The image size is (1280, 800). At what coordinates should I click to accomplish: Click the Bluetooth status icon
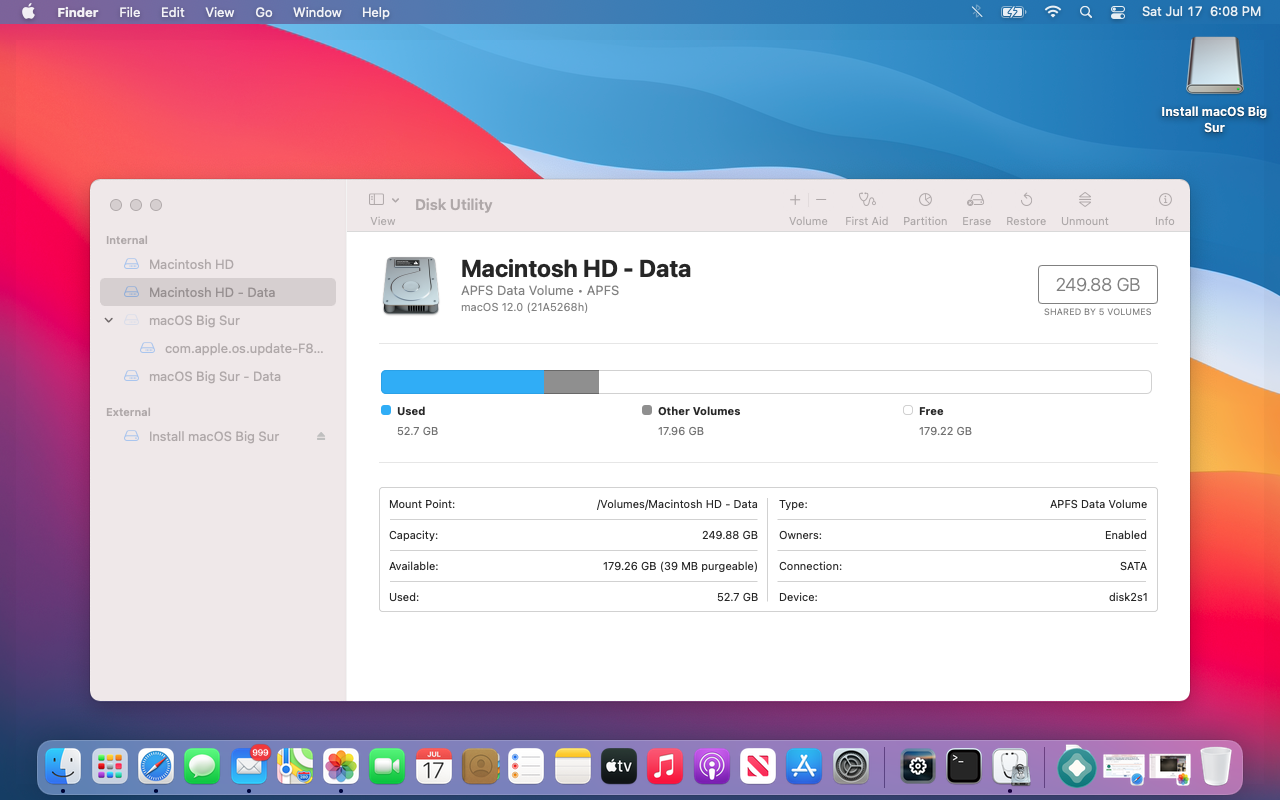click(x=977, y=12)
